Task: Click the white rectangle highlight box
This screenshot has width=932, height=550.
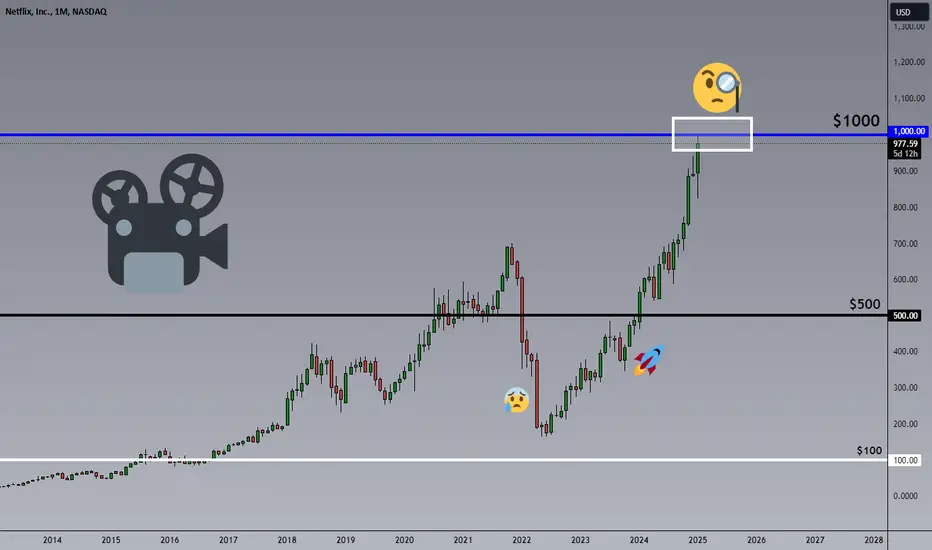Action: (x=712, y=134)
